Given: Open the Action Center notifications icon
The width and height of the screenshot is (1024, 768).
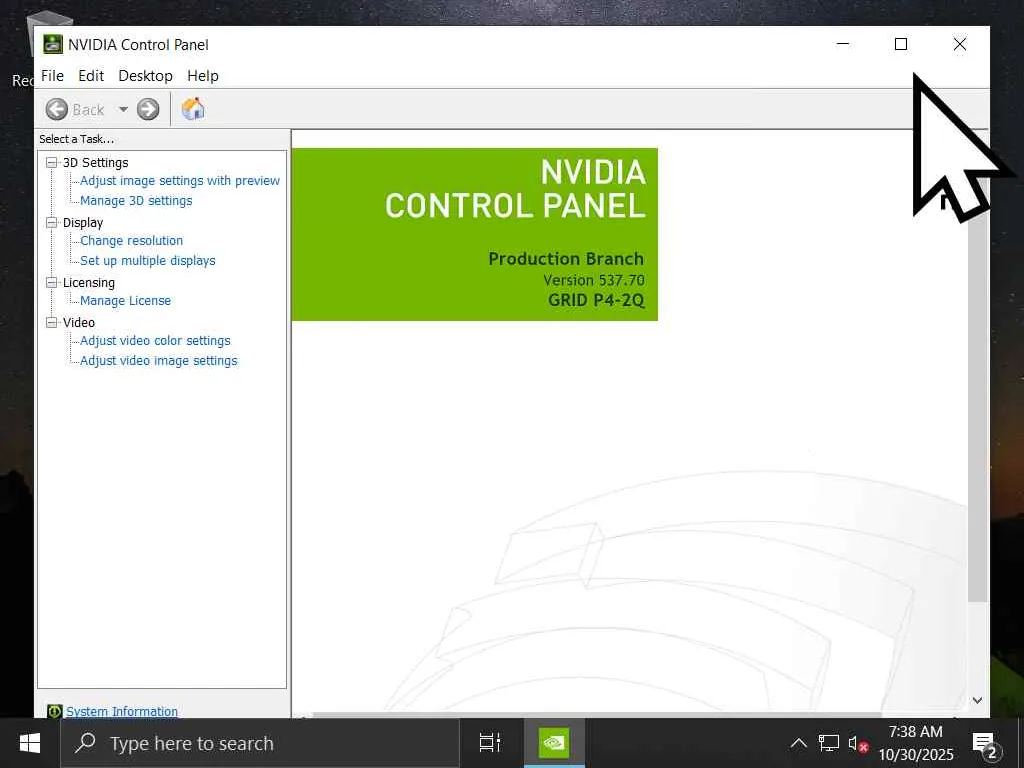Looking at the screenshot, I should tap(986, 744).
